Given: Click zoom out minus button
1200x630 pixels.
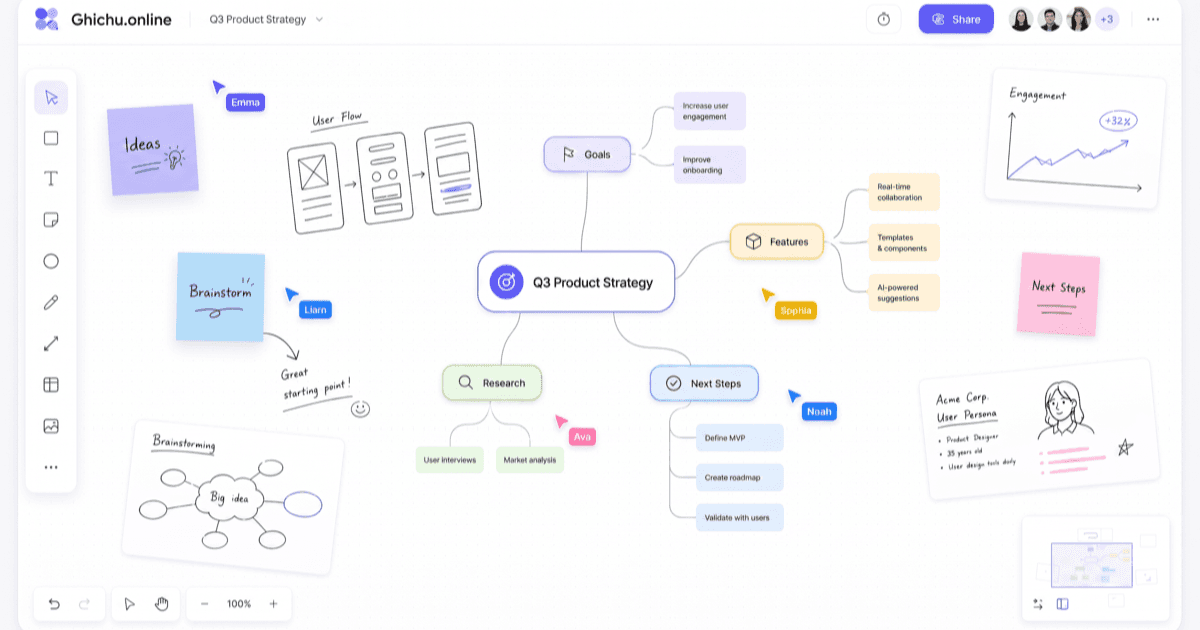Looking at the screenshot, I should point(204,604).
